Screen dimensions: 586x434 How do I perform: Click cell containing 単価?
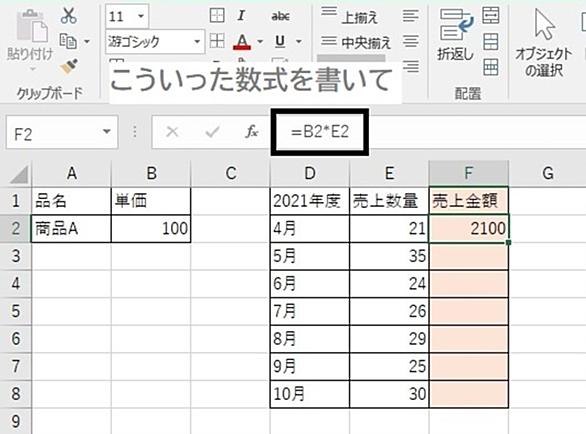[151, 201]
